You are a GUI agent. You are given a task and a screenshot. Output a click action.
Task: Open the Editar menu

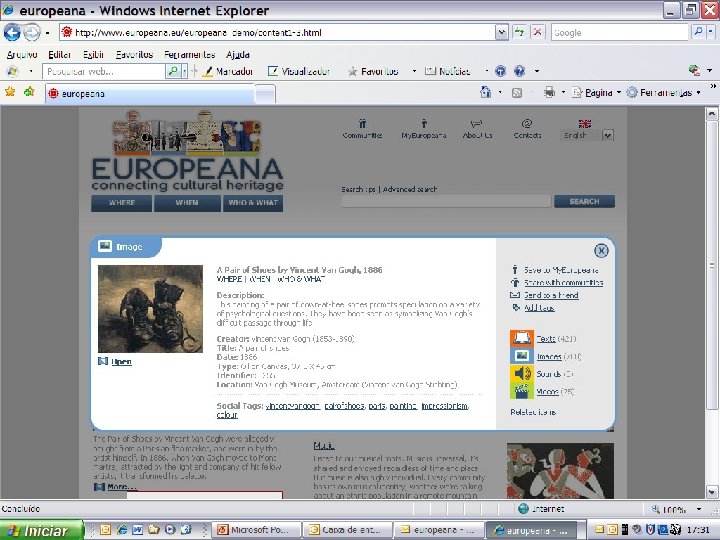pos(60,55)
